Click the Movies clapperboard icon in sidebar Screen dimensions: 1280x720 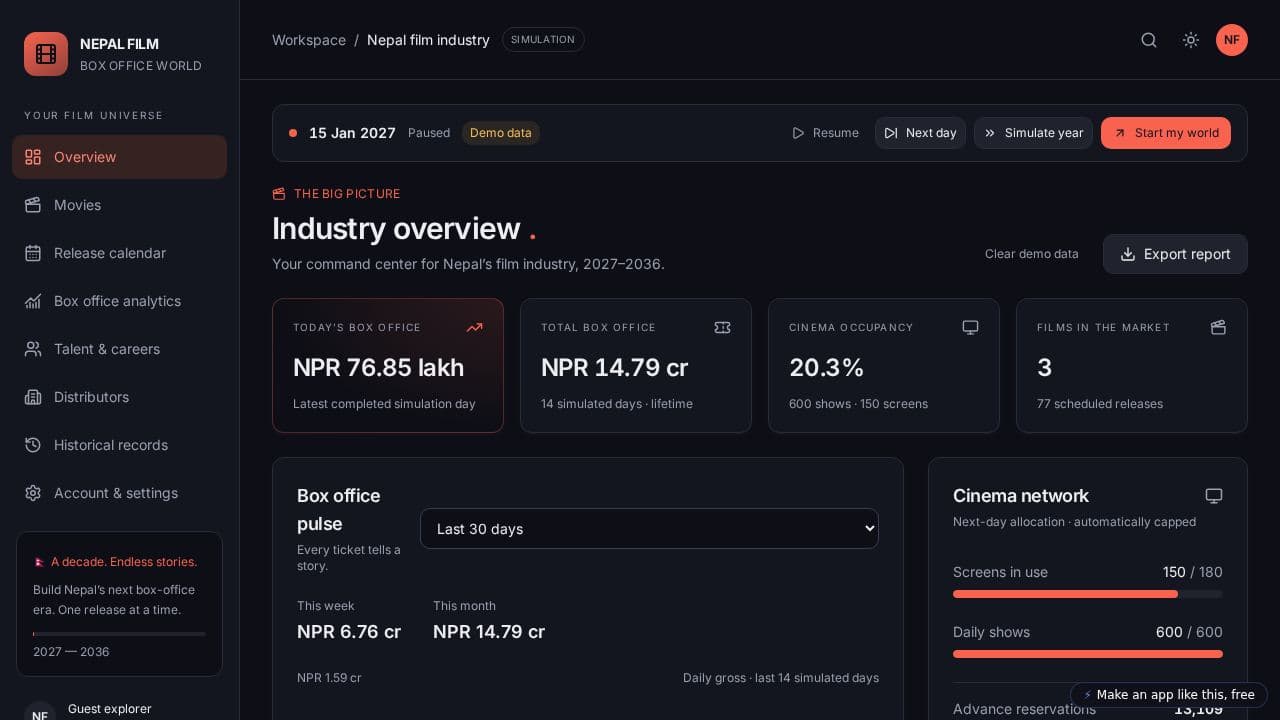(x=33, y=205)
